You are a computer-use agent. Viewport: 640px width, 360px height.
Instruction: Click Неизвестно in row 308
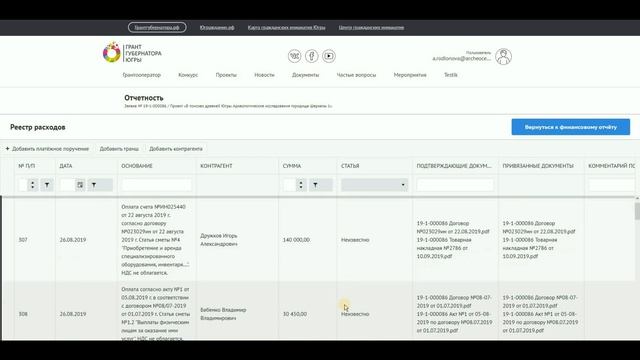pyautogui.click(x=355, y=314)
